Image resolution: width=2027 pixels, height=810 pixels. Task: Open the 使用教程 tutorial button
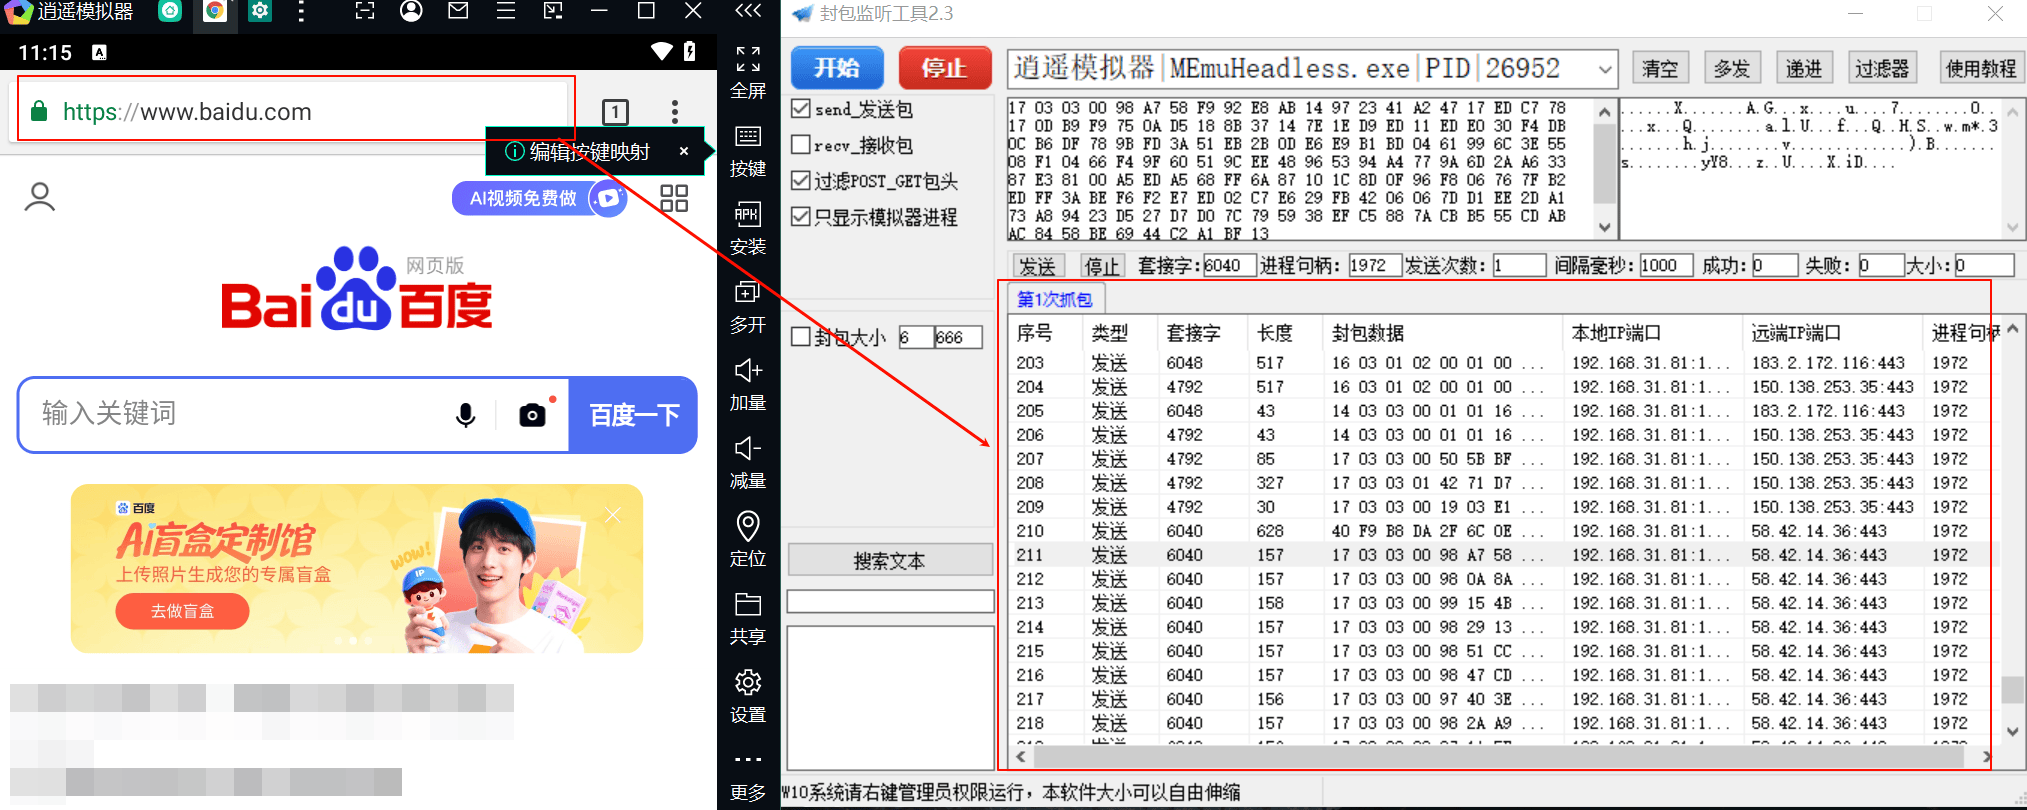coord(1981,68)
